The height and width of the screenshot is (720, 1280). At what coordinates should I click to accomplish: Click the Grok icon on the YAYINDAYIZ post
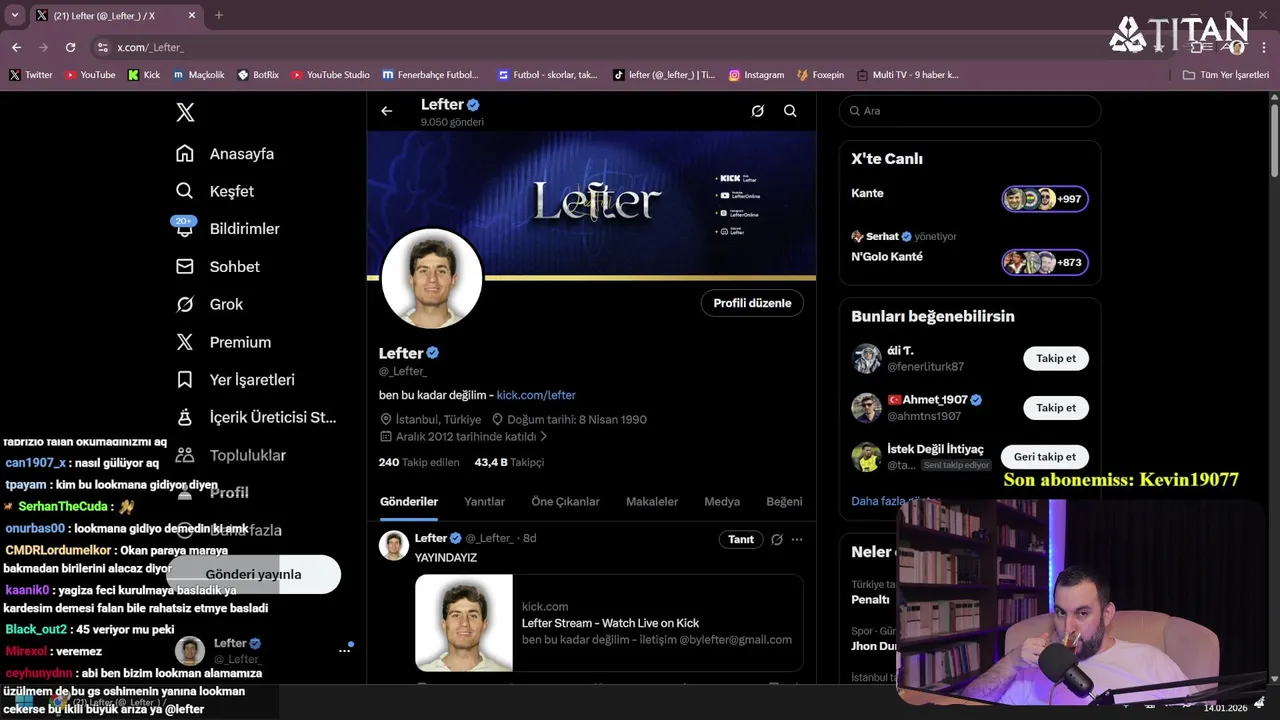click(x=776, y=539)
